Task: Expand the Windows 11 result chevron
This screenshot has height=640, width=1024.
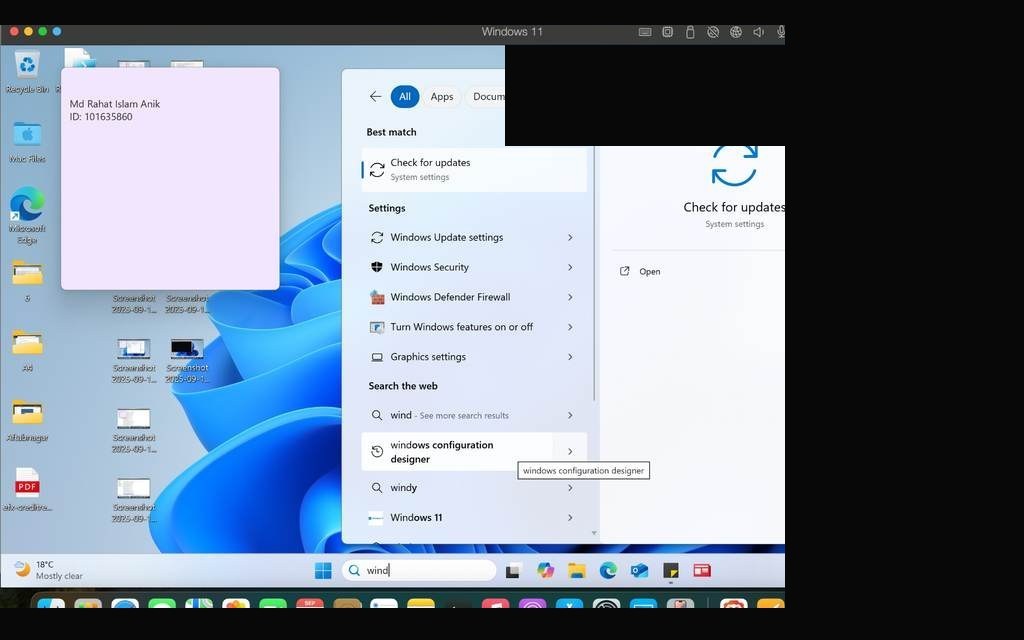Action: tap(570, 518)
